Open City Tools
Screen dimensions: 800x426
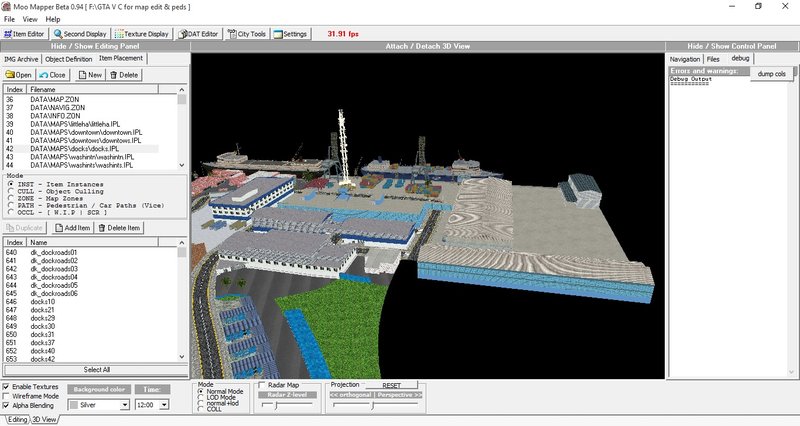[x=247, y=34]
